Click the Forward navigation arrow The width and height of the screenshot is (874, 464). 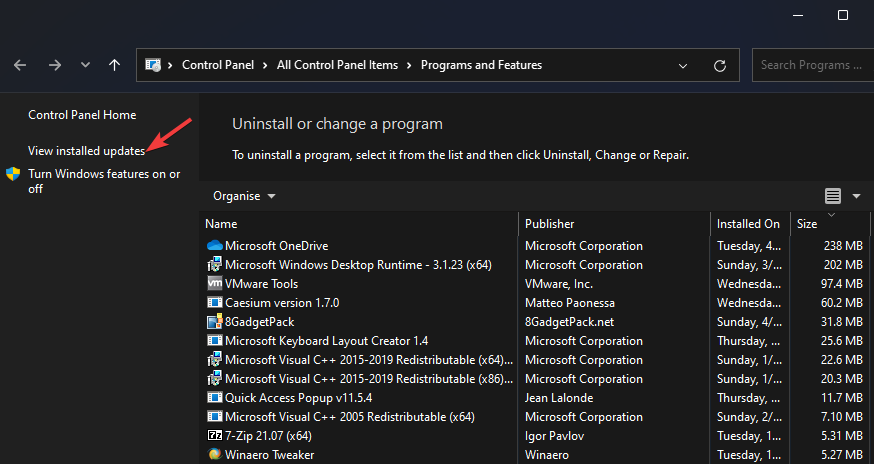pyautogui.click(x=55, y=65)
